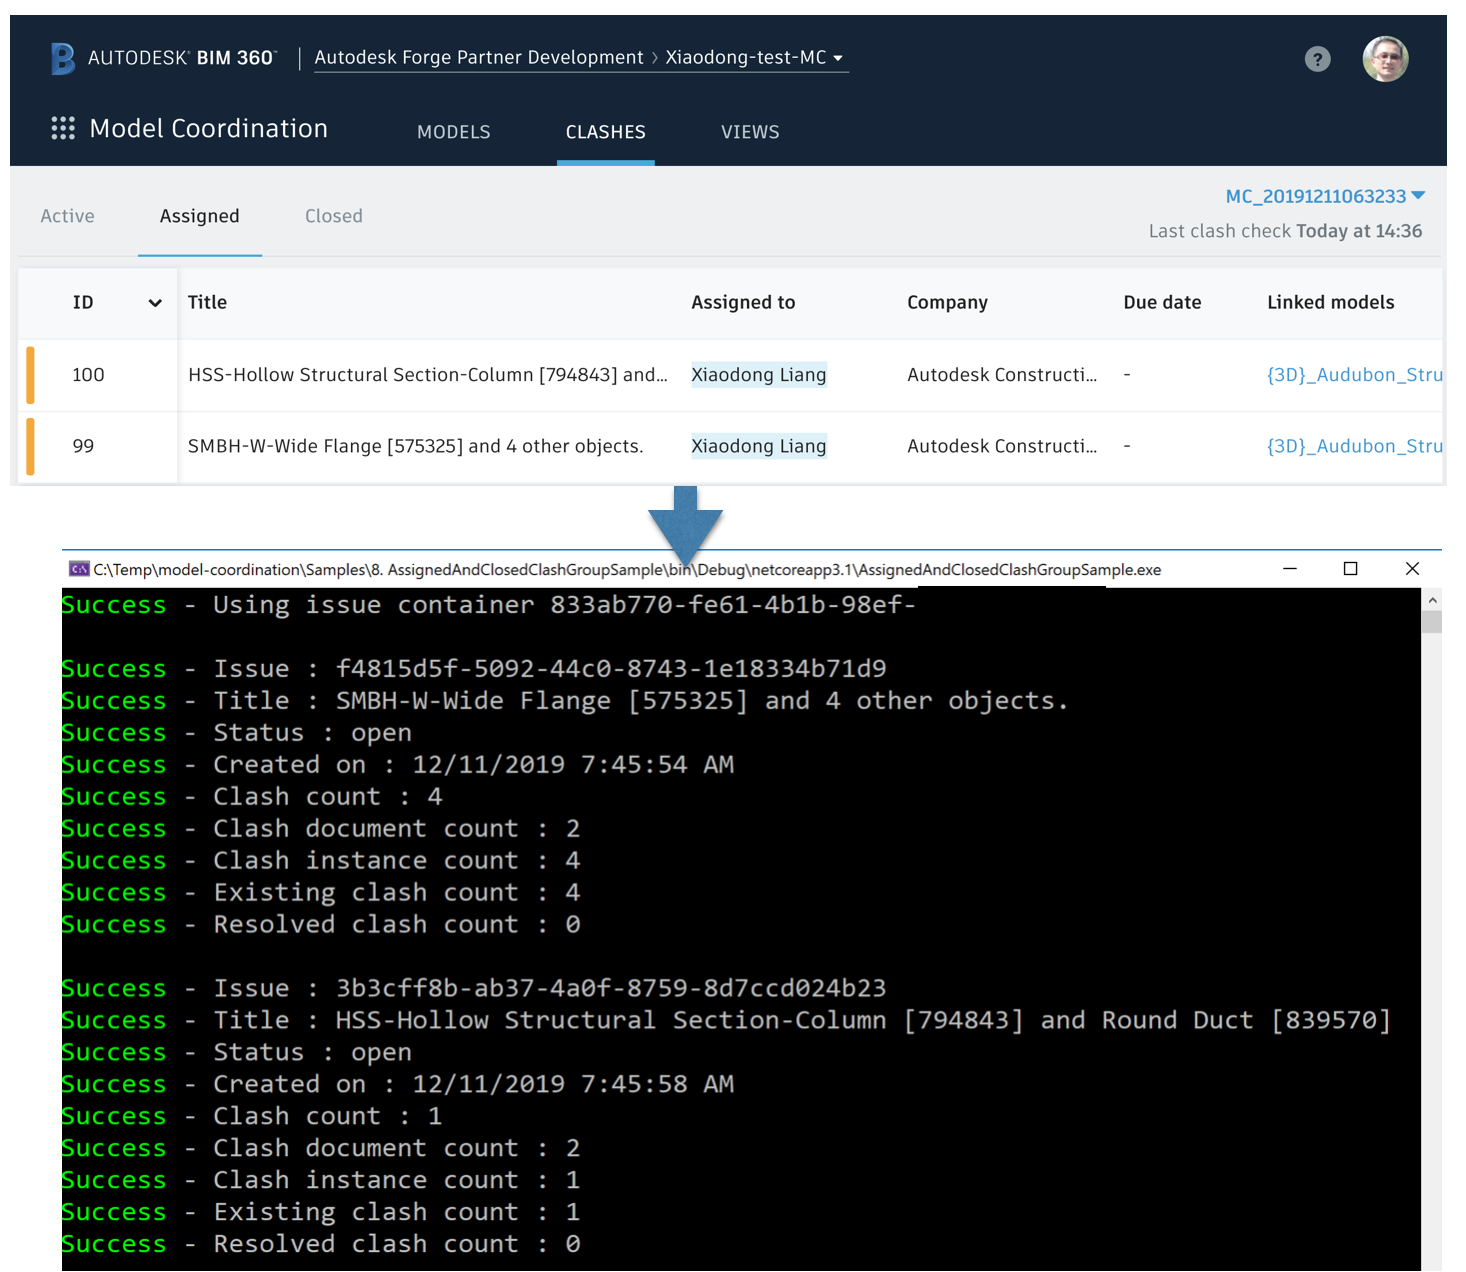Click the Company column header
This screenshot has width=1466, height=1272.
[x=947, y=302]
